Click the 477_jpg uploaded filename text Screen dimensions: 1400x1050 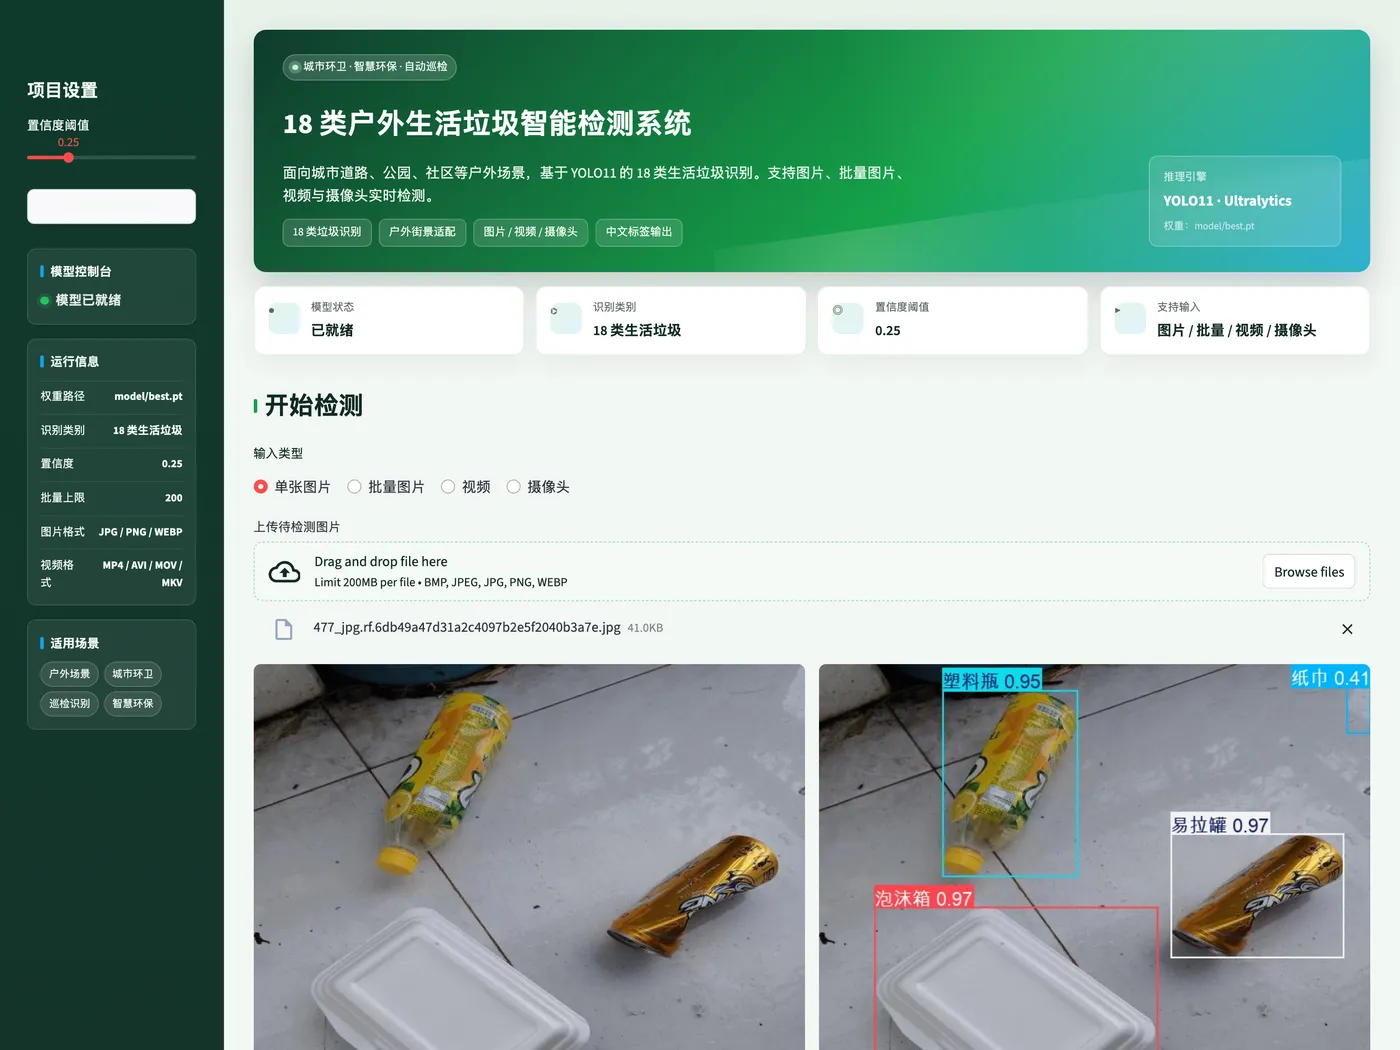pos(466,628)
